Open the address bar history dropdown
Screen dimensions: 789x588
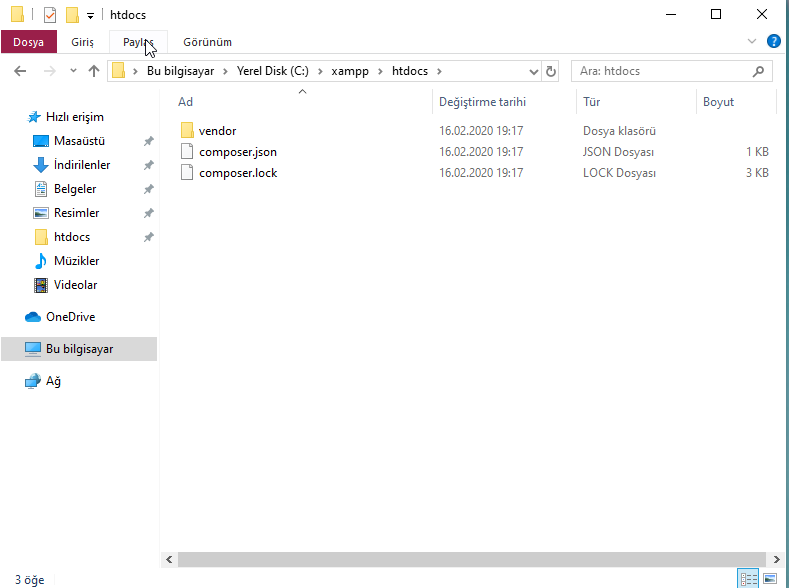point(534,72)
